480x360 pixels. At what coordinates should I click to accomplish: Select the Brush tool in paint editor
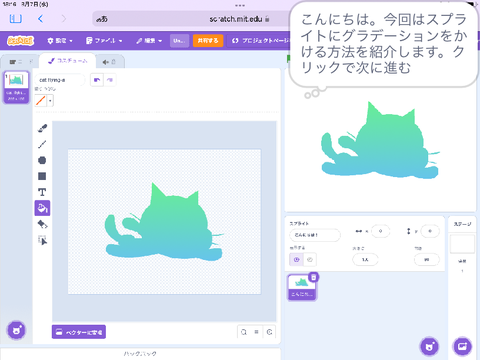tap(42, 128)
